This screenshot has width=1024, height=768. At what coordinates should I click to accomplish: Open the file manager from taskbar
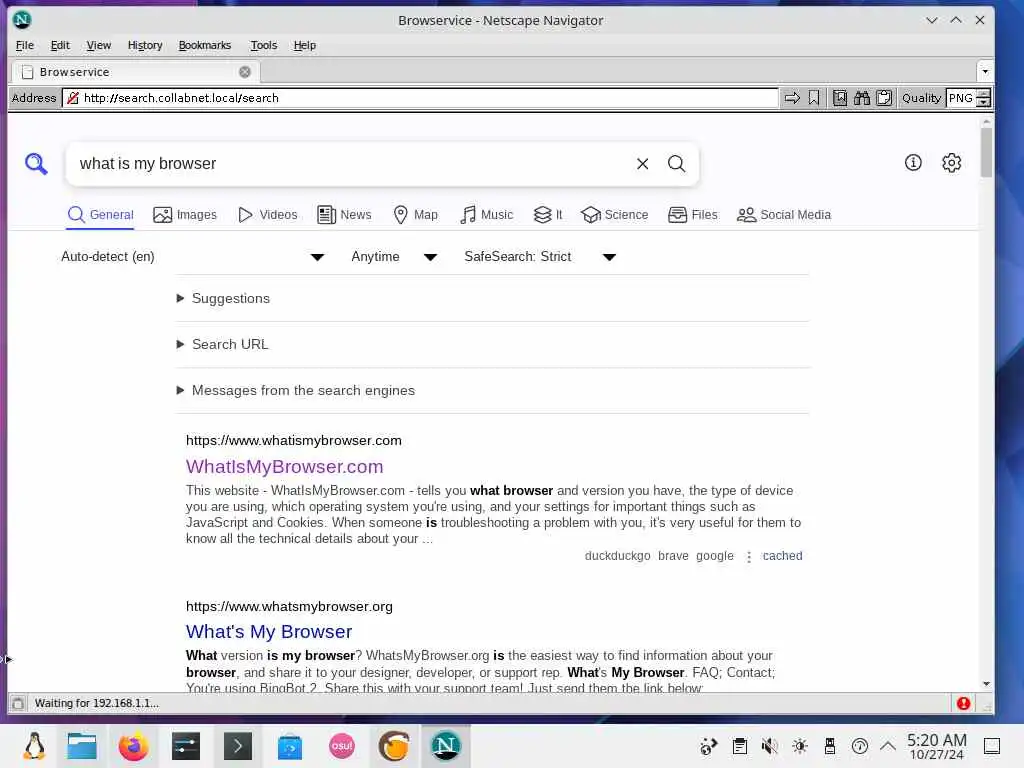[82, 746]
